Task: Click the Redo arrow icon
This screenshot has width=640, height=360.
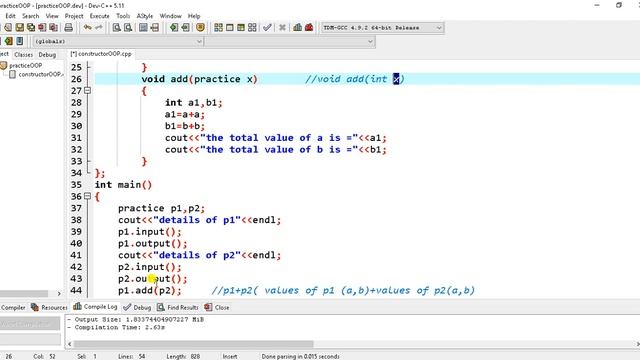Action: [99, 27]
